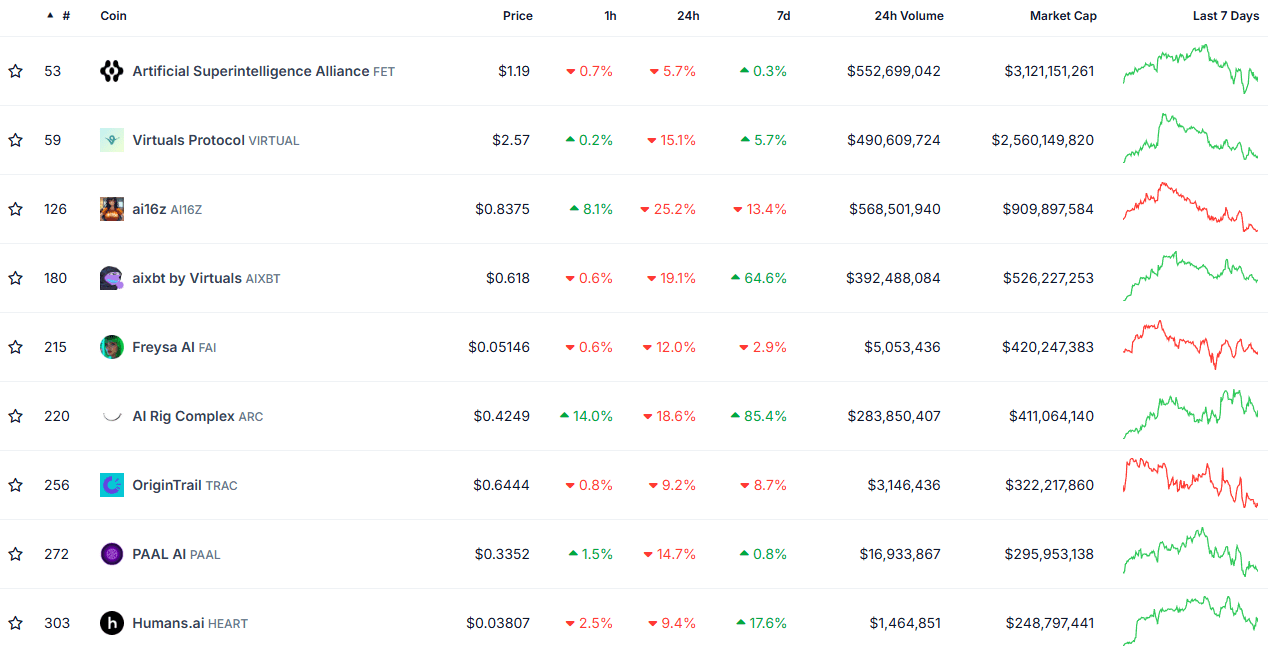Open ai16z coin name link
1274x657 pixels.
point(167,209)
